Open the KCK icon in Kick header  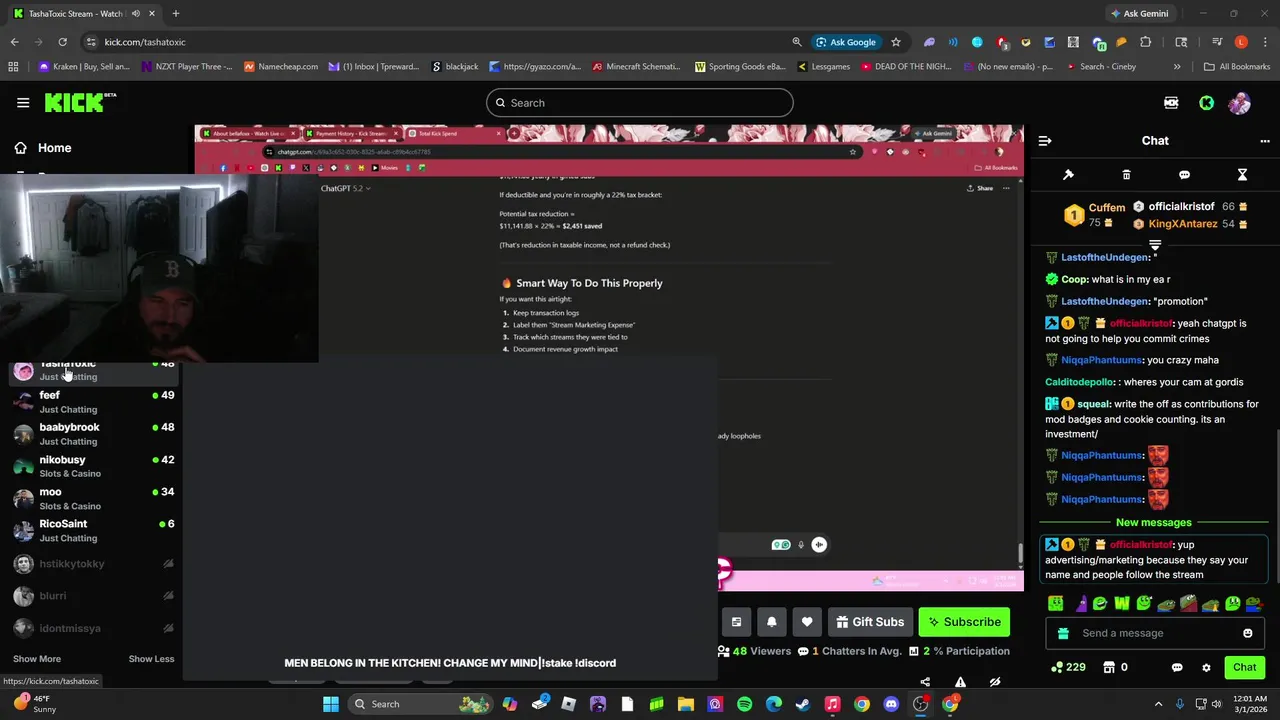coord(1171,103)
